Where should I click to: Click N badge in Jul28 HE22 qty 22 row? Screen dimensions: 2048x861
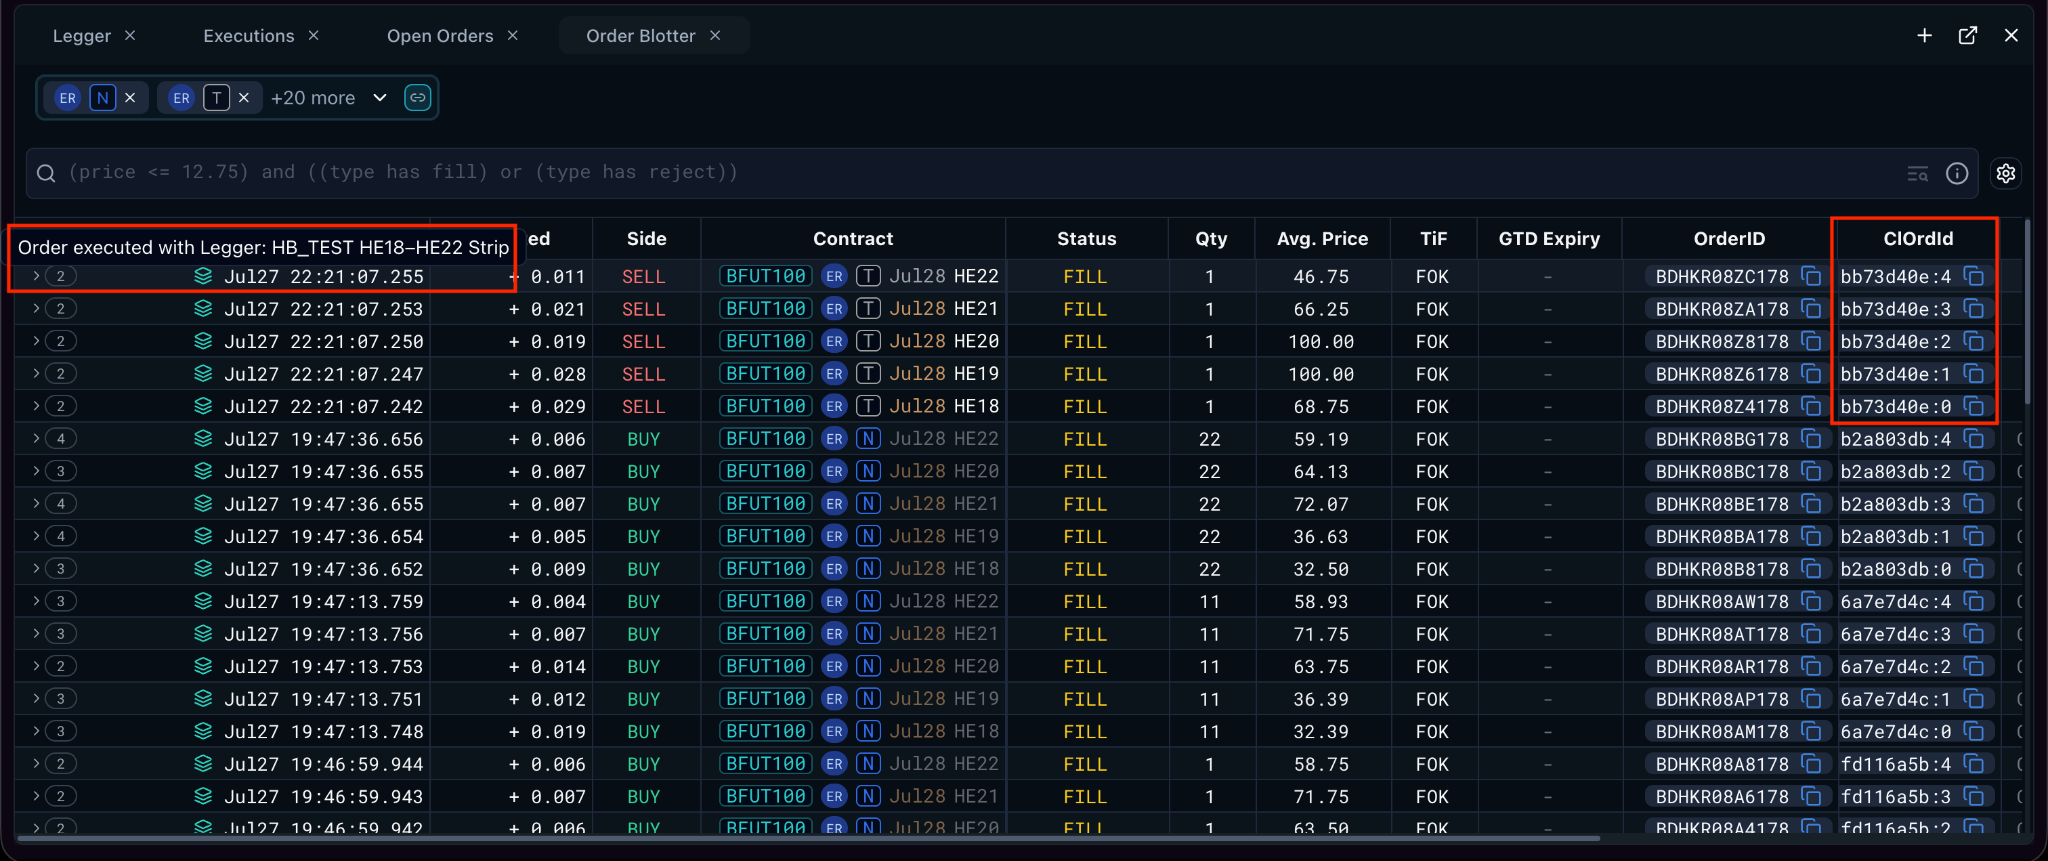point(868,439)
